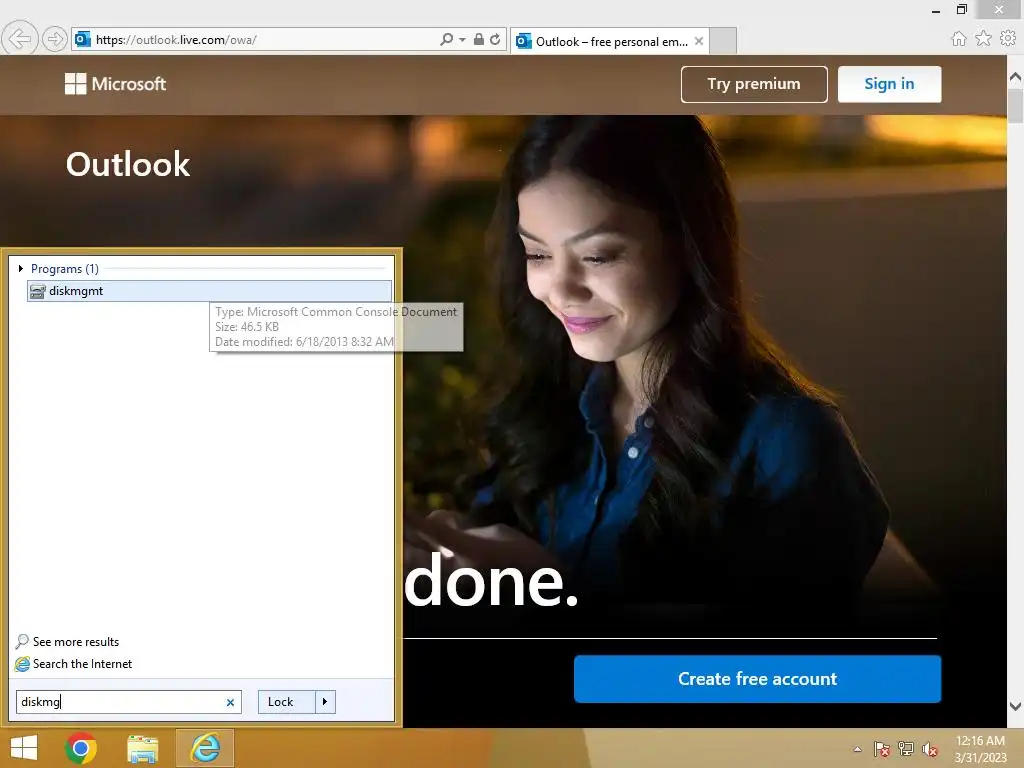Refresh the page with the reload icon

click(x=495, y=39)
